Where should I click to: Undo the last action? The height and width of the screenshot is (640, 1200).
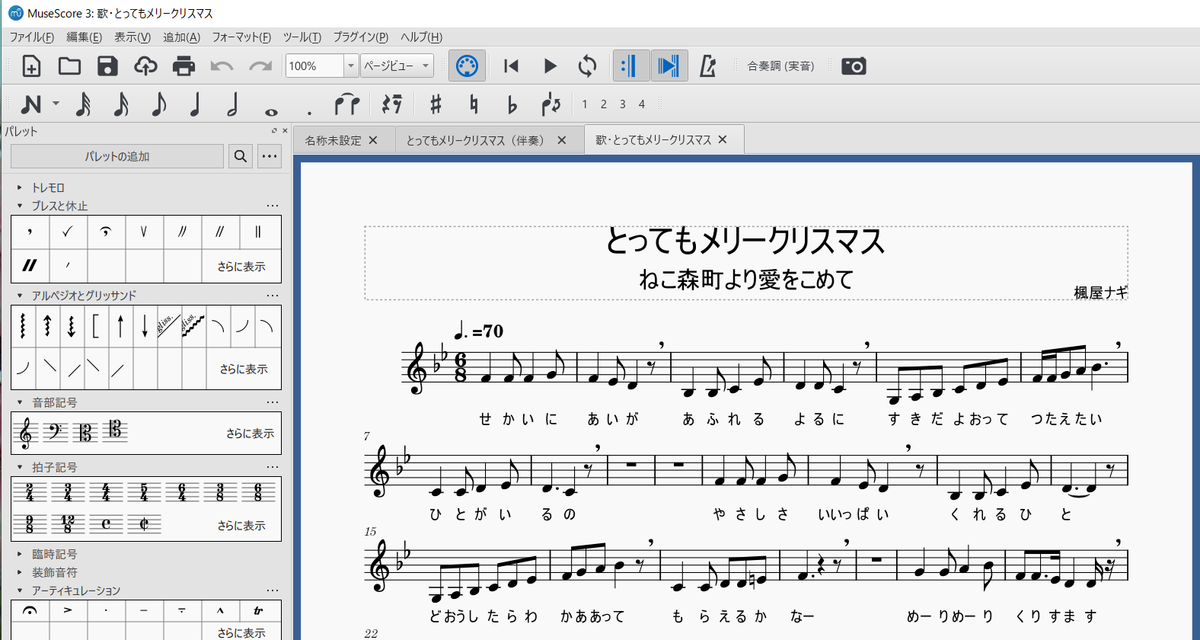point(222,66)
